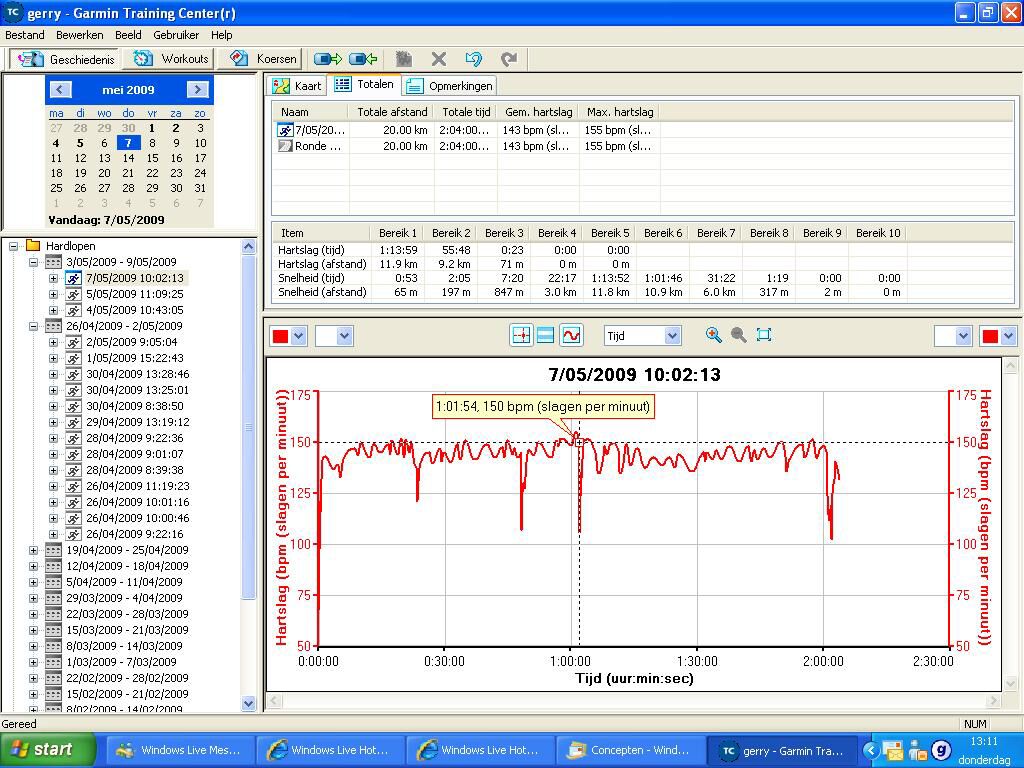This screenshot has height=768, width=1024.
Task: Zoom in on the graph
Action: pyautogui.click(x=713, y=336)
